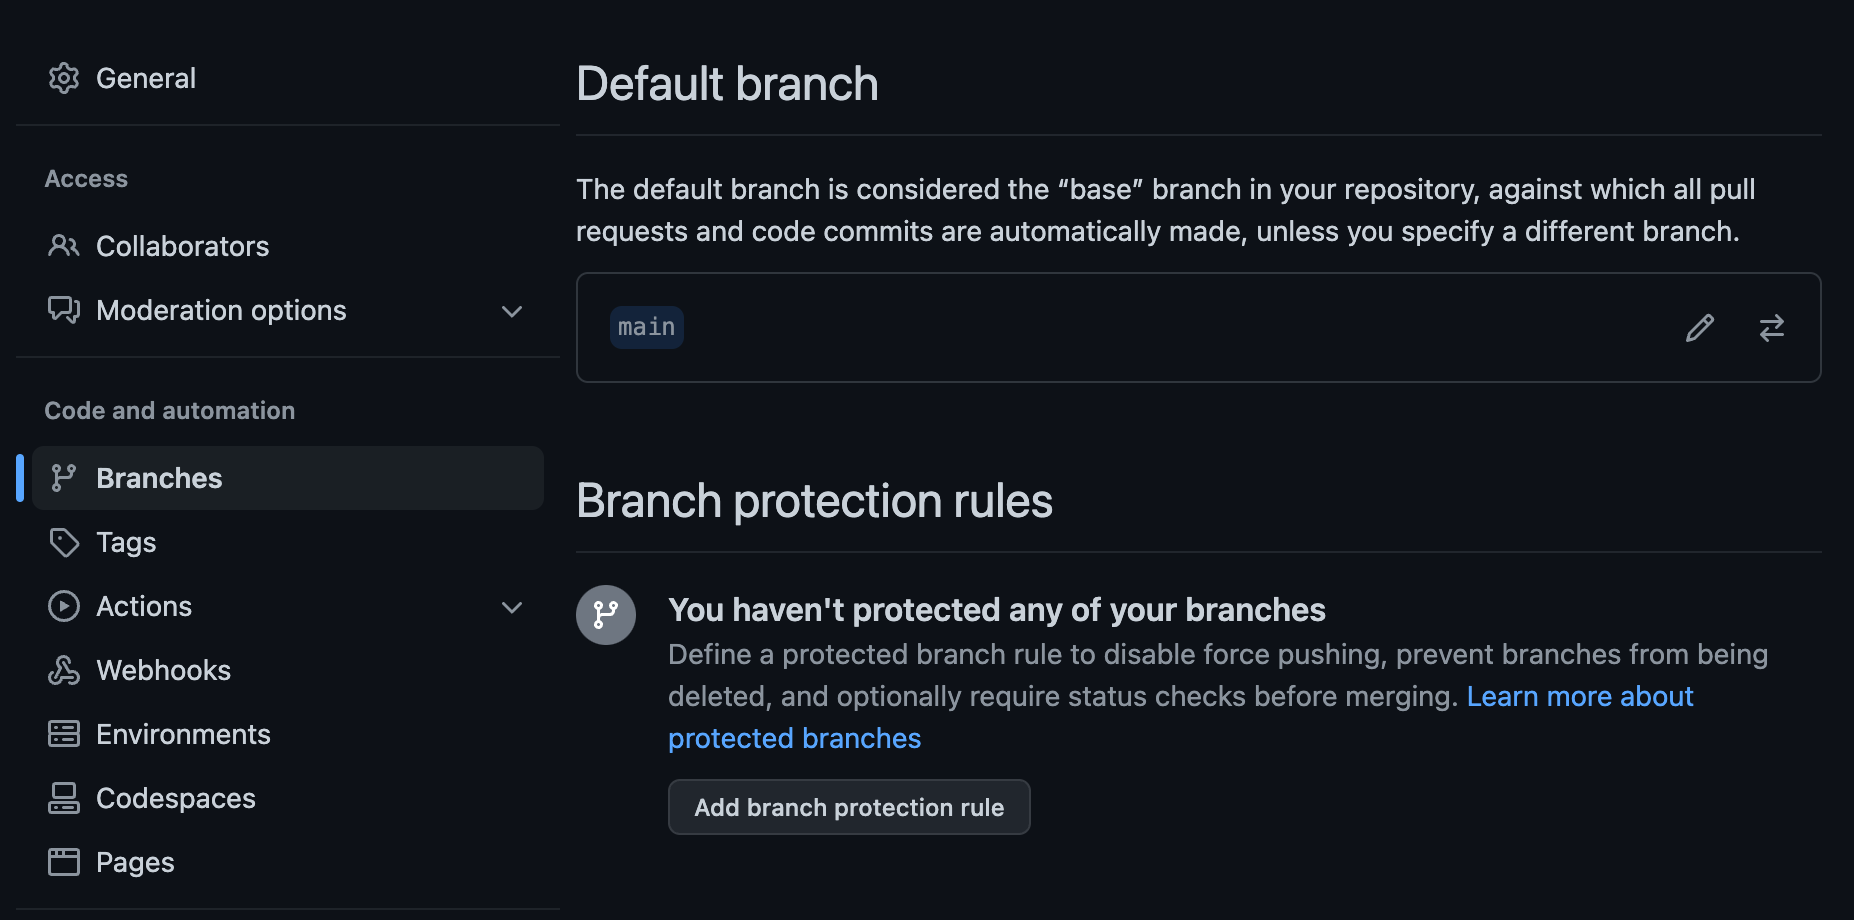Click the Environments server icon
This screenshot has width=1854, height=920.
(64, 734)
